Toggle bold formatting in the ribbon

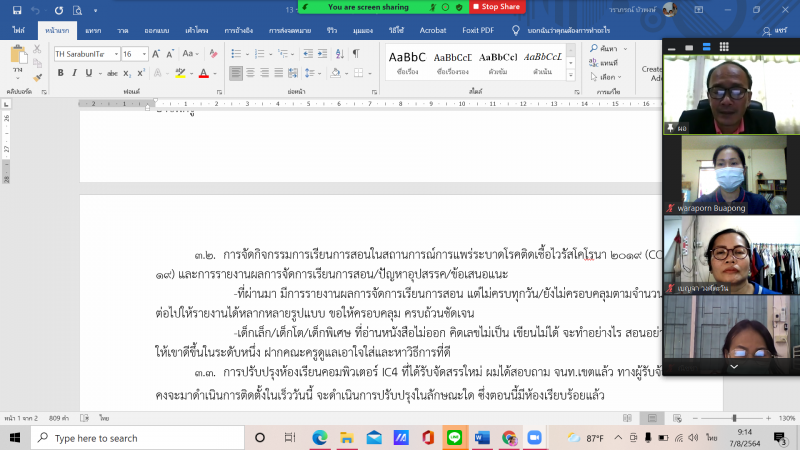point(60,73)
